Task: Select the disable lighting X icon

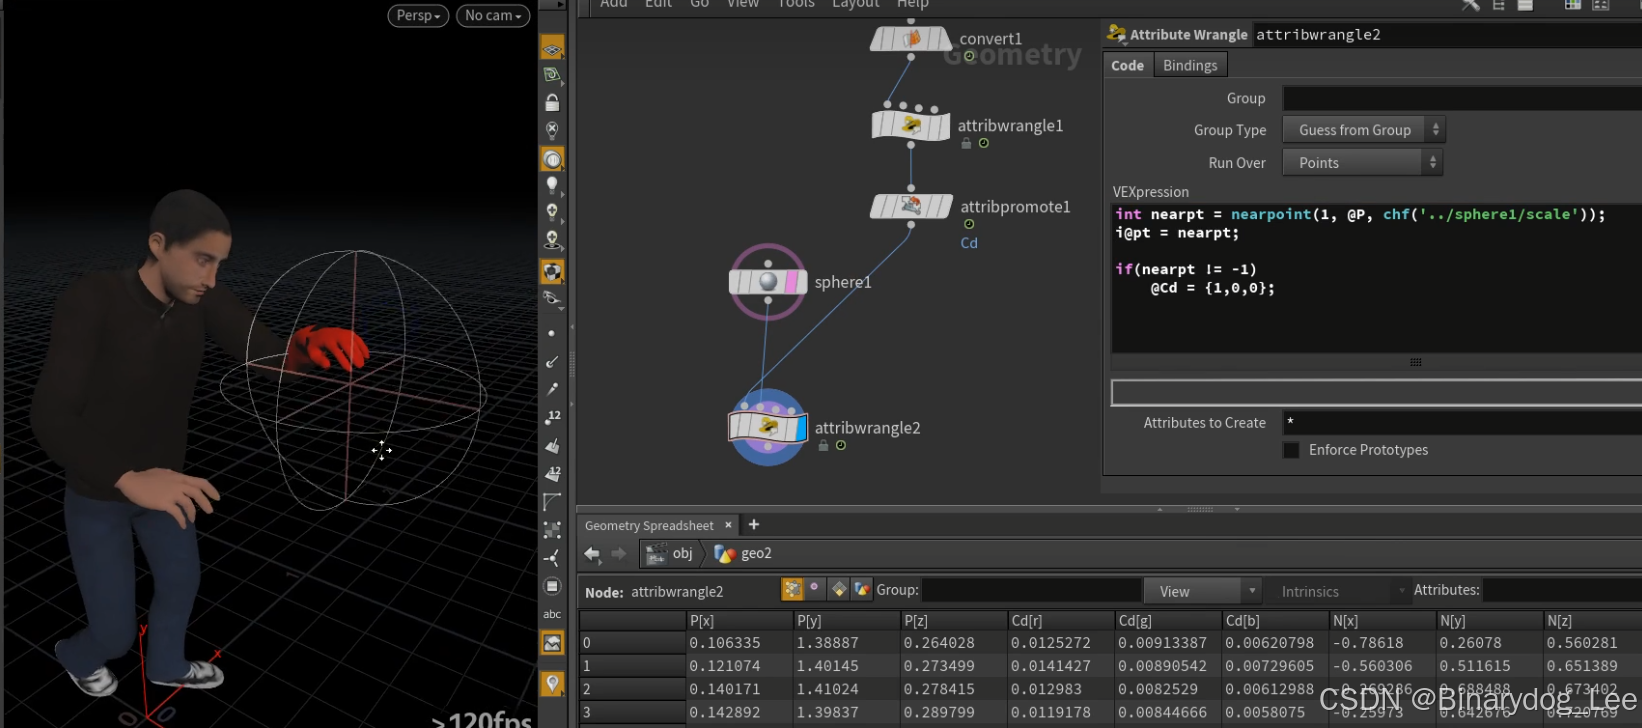Action: (x=552, y=130)
